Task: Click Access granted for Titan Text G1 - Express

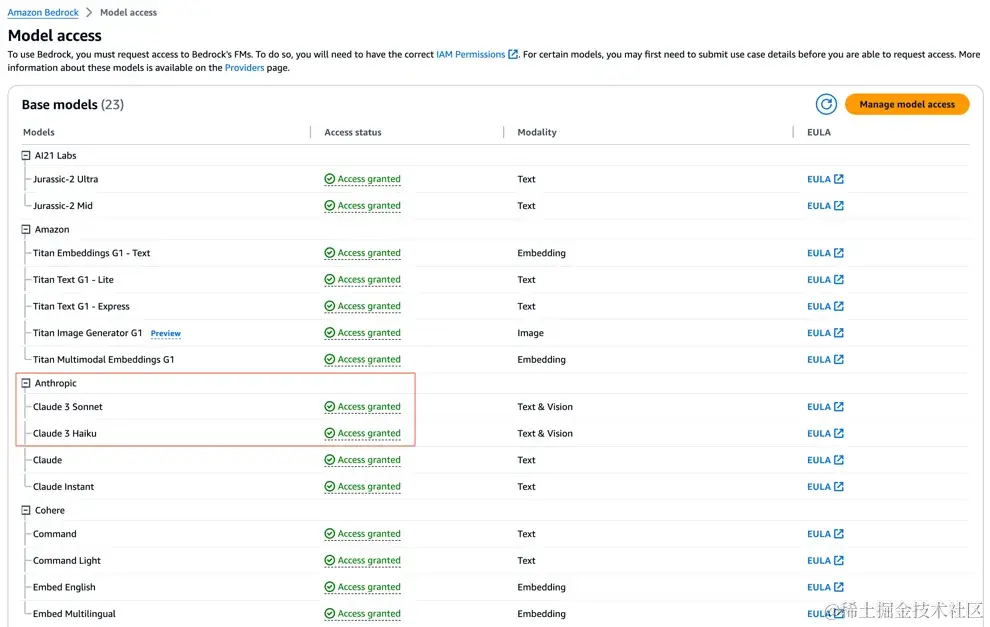Action: [362, 306]
